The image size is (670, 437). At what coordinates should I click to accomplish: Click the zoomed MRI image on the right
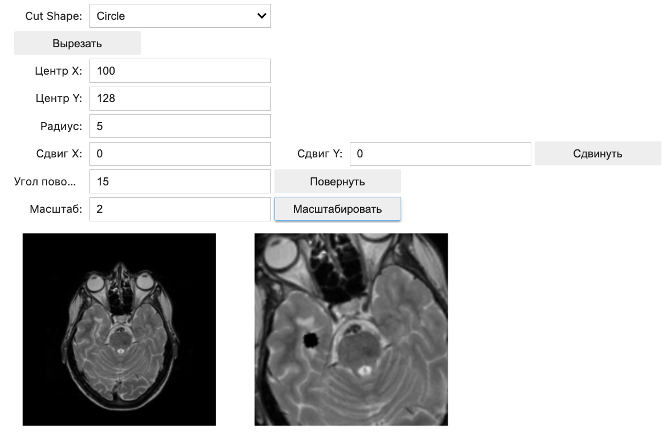click(351, 329)
